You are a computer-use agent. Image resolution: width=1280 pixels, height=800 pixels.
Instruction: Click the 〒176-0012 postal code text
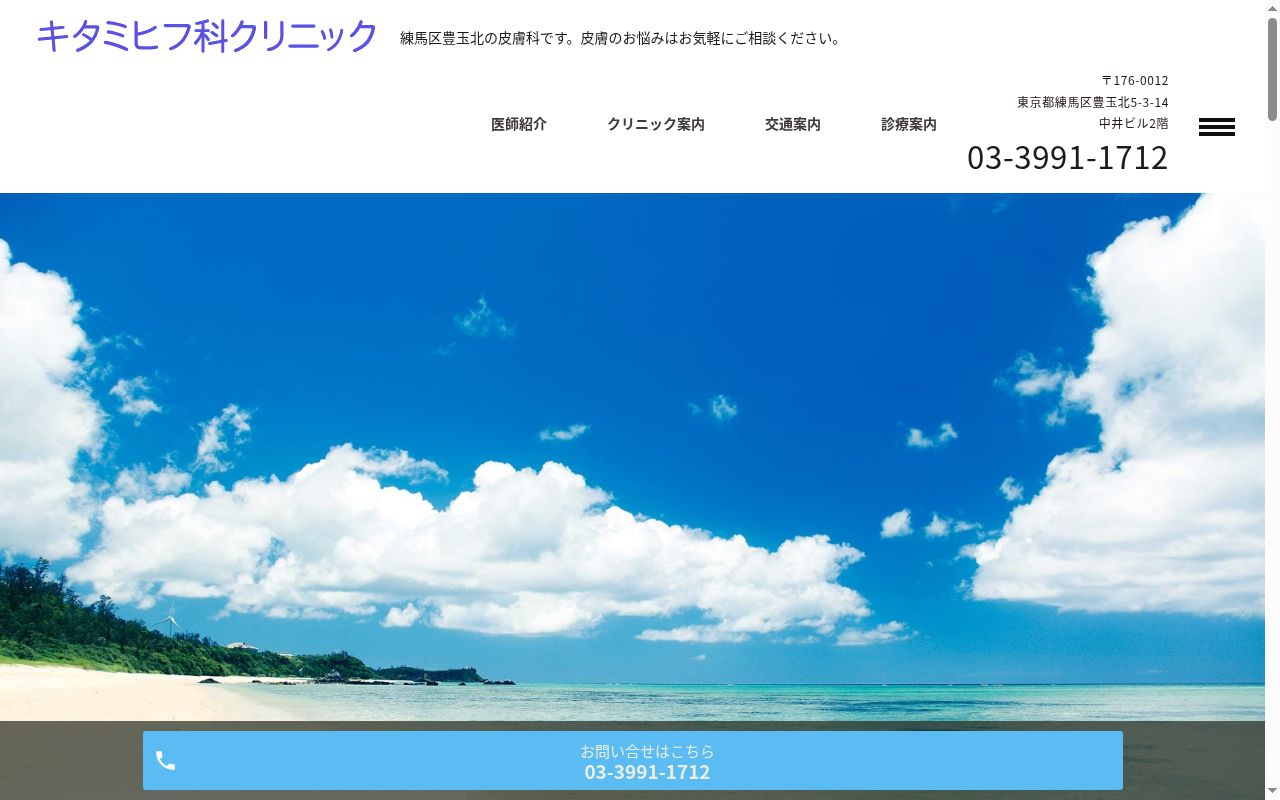(1134, 81)
